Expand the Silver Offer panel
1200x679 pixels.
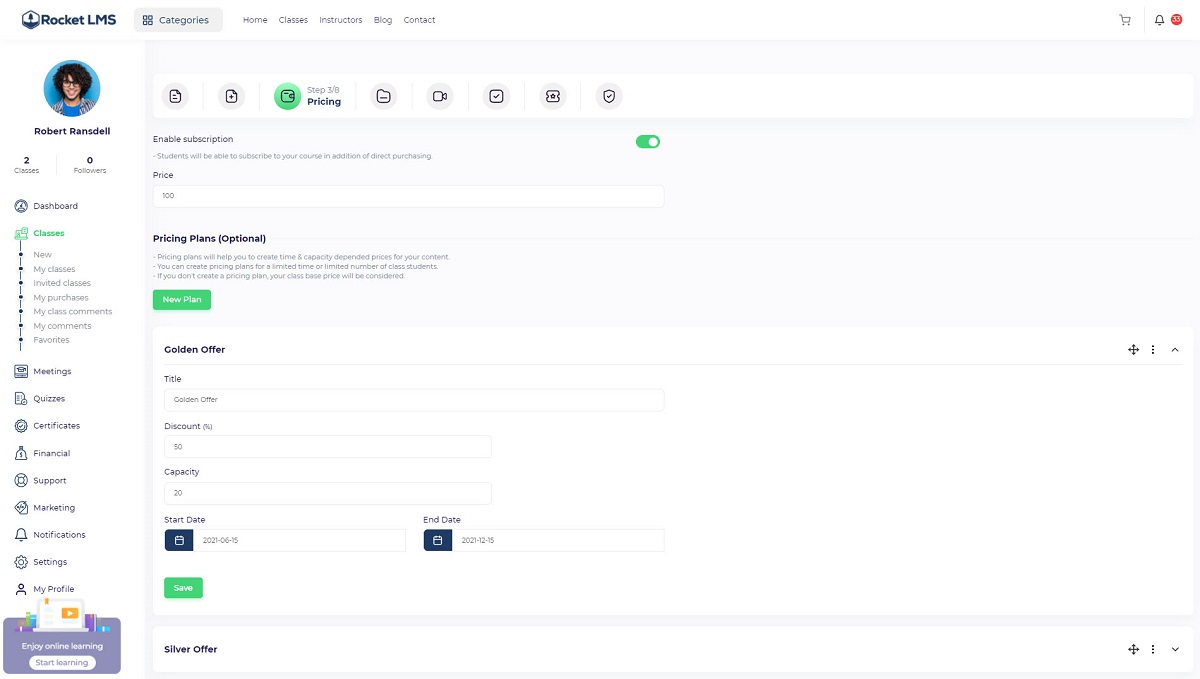click(1175, 649)
